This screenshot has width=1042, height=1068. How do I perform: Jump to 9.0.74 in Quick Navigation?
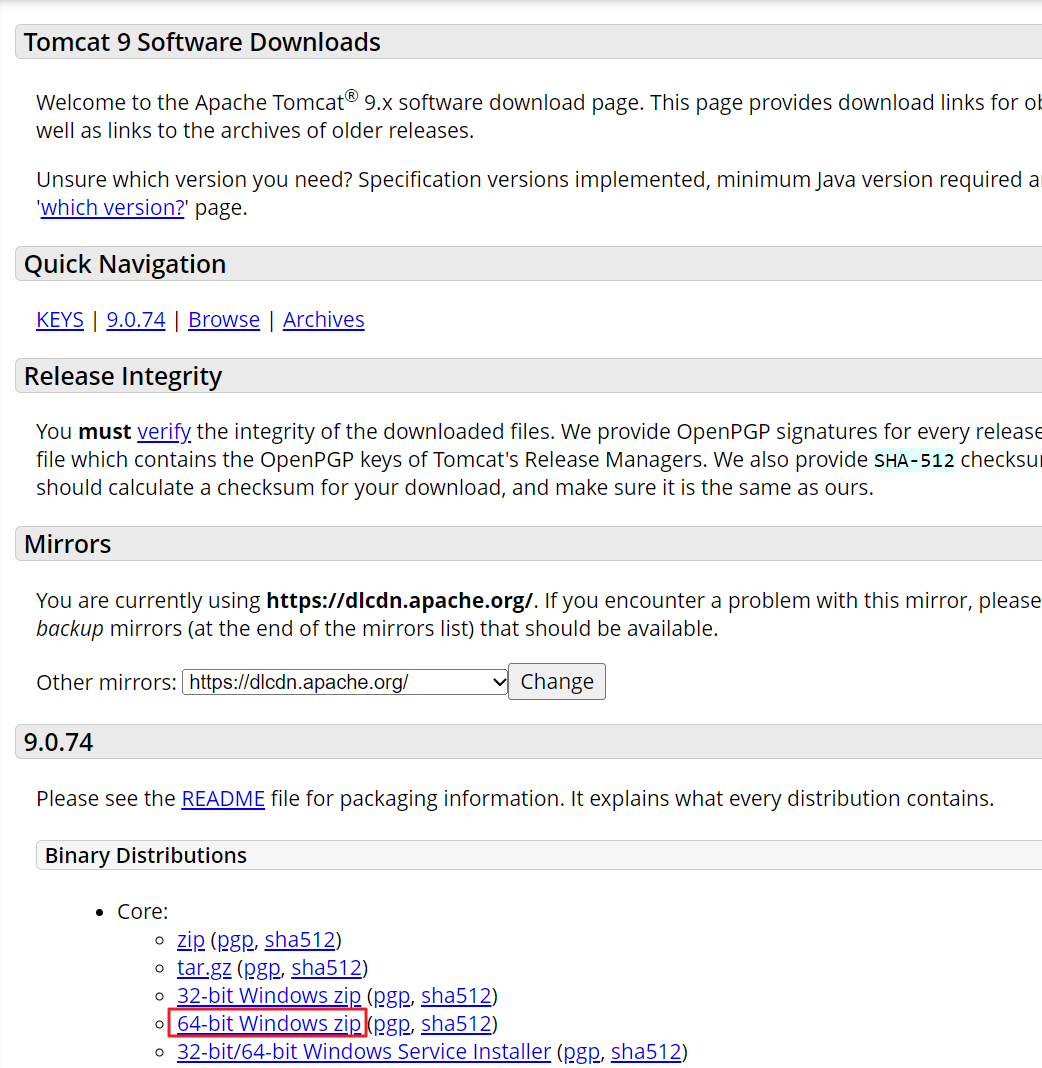[136, 319]
